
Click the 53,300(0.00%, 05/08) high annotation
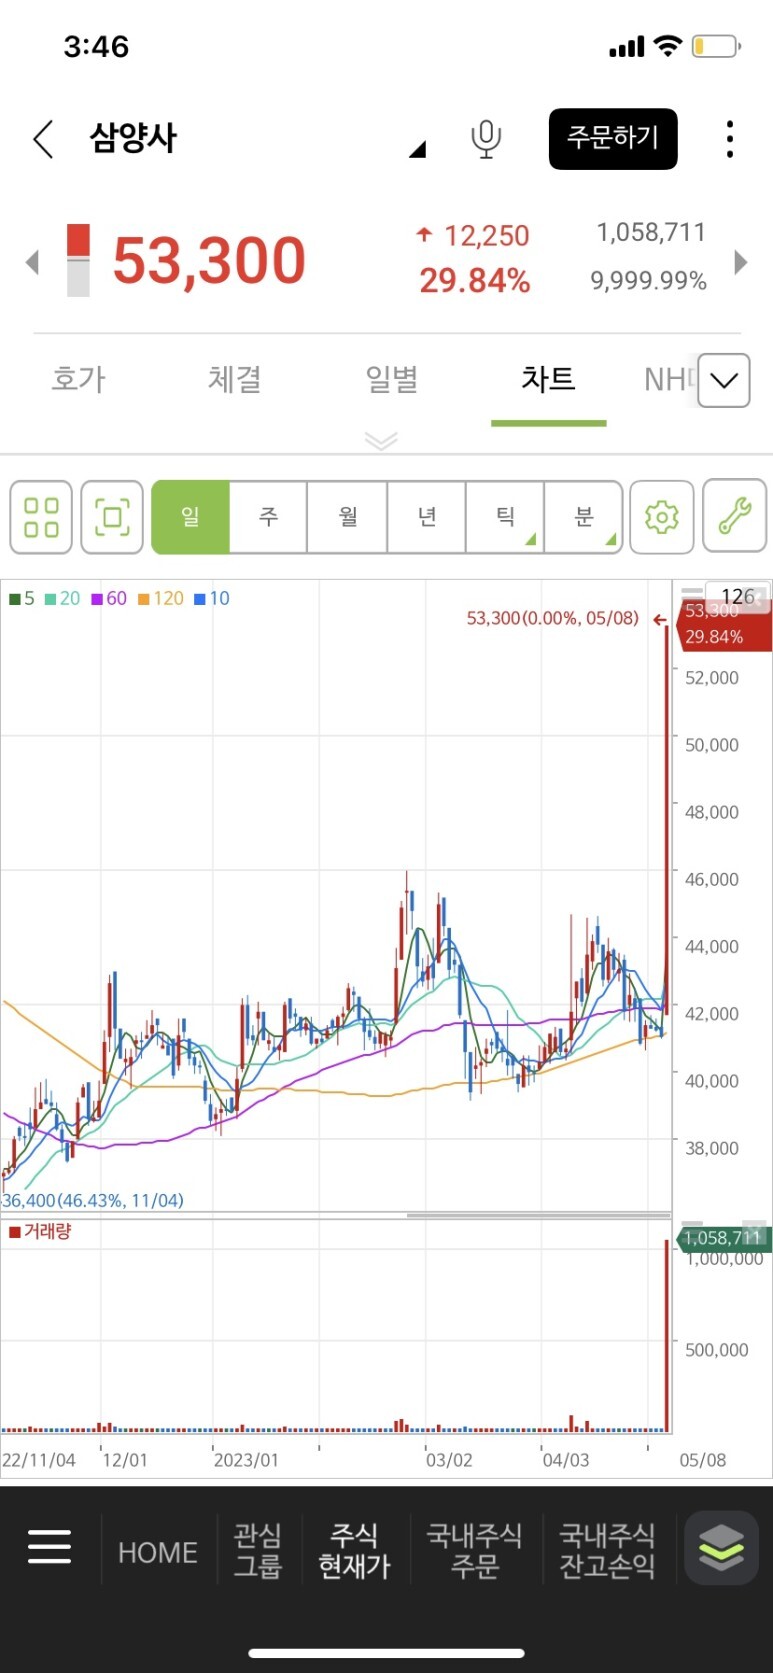pyautogui.click(x=552, y=618)
